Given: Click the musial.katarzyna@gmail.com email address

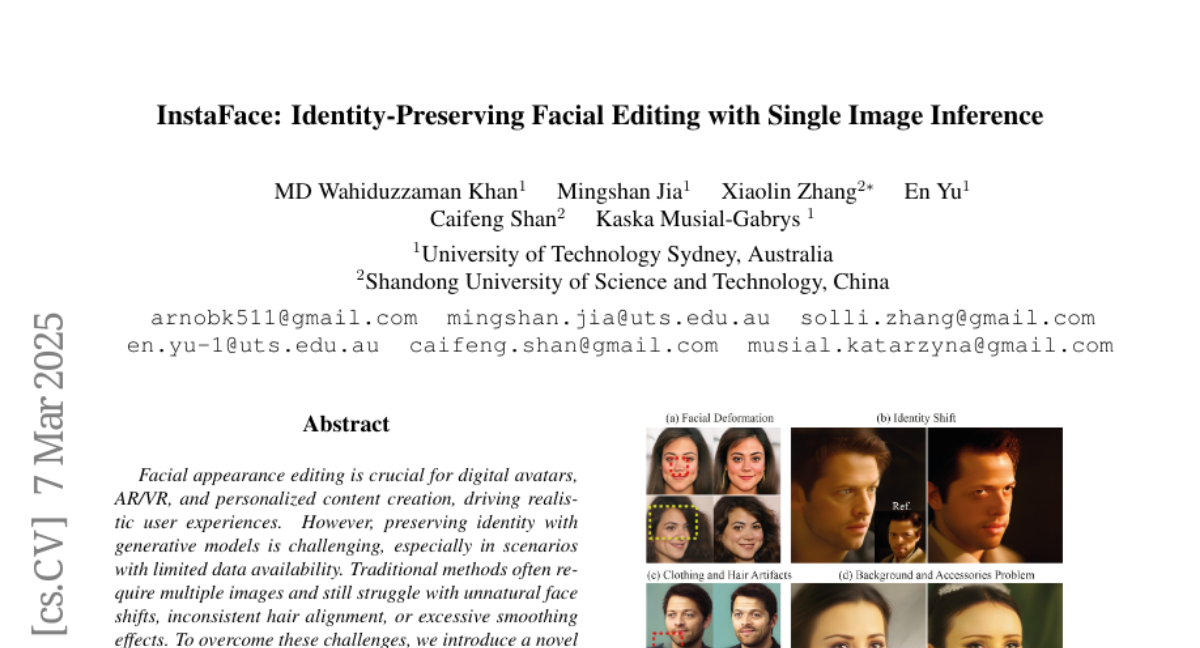Looking at the screenshot, I should (x=930, y=346).
